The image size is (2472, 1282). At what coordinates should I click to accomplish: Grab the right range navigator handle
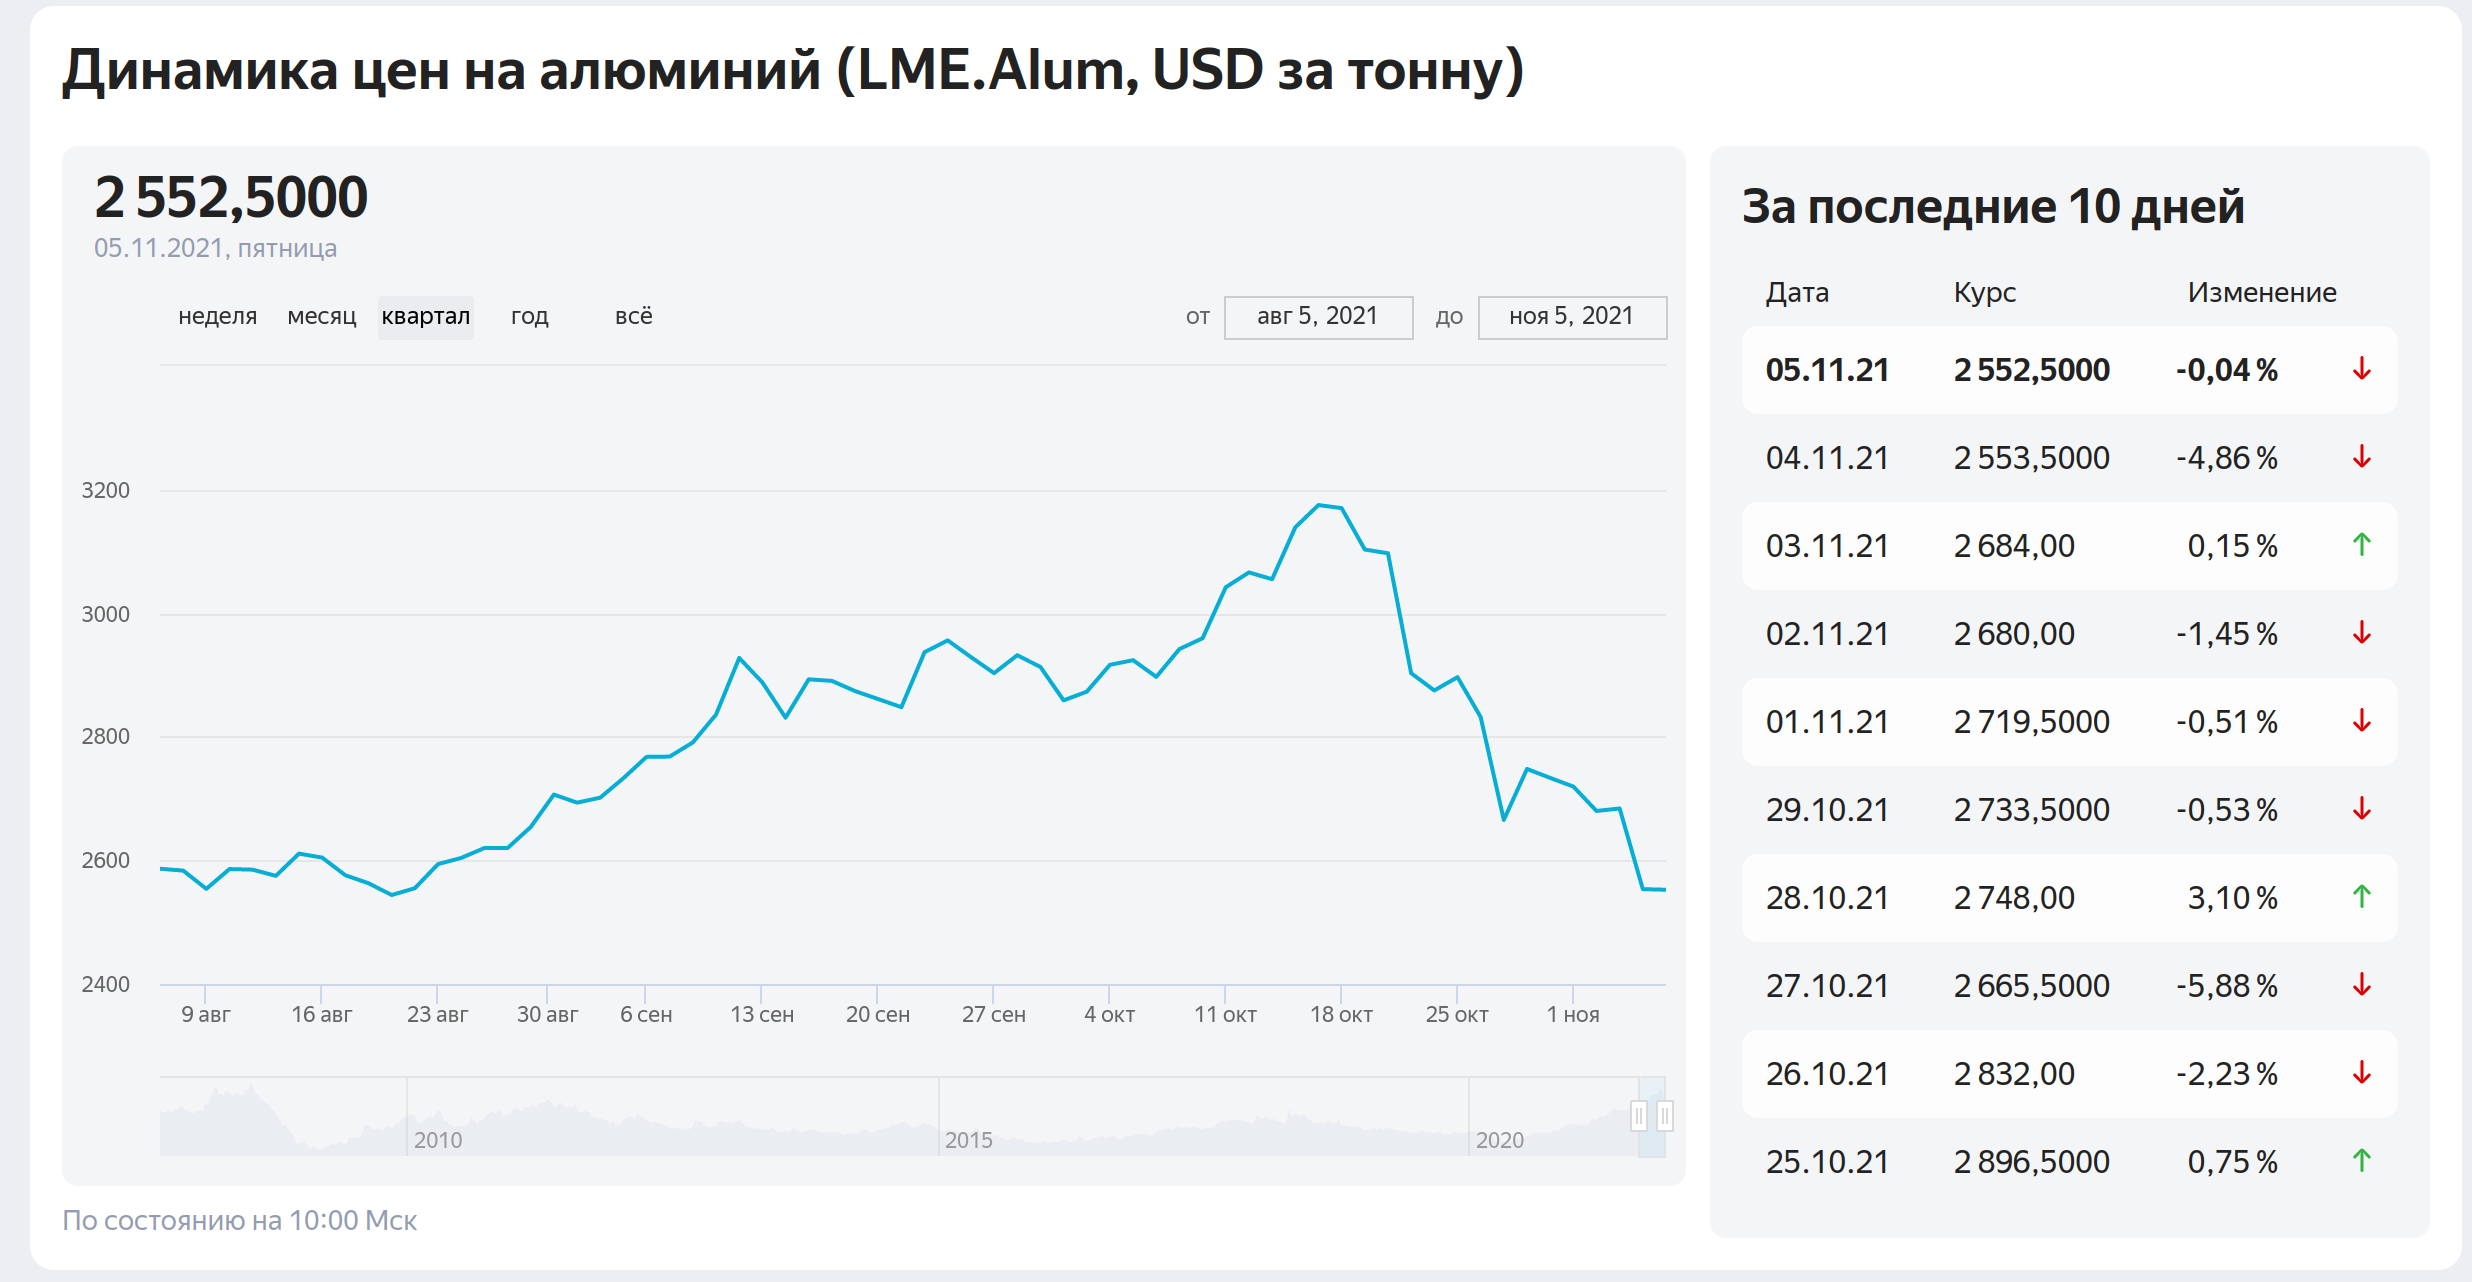1665,1115
